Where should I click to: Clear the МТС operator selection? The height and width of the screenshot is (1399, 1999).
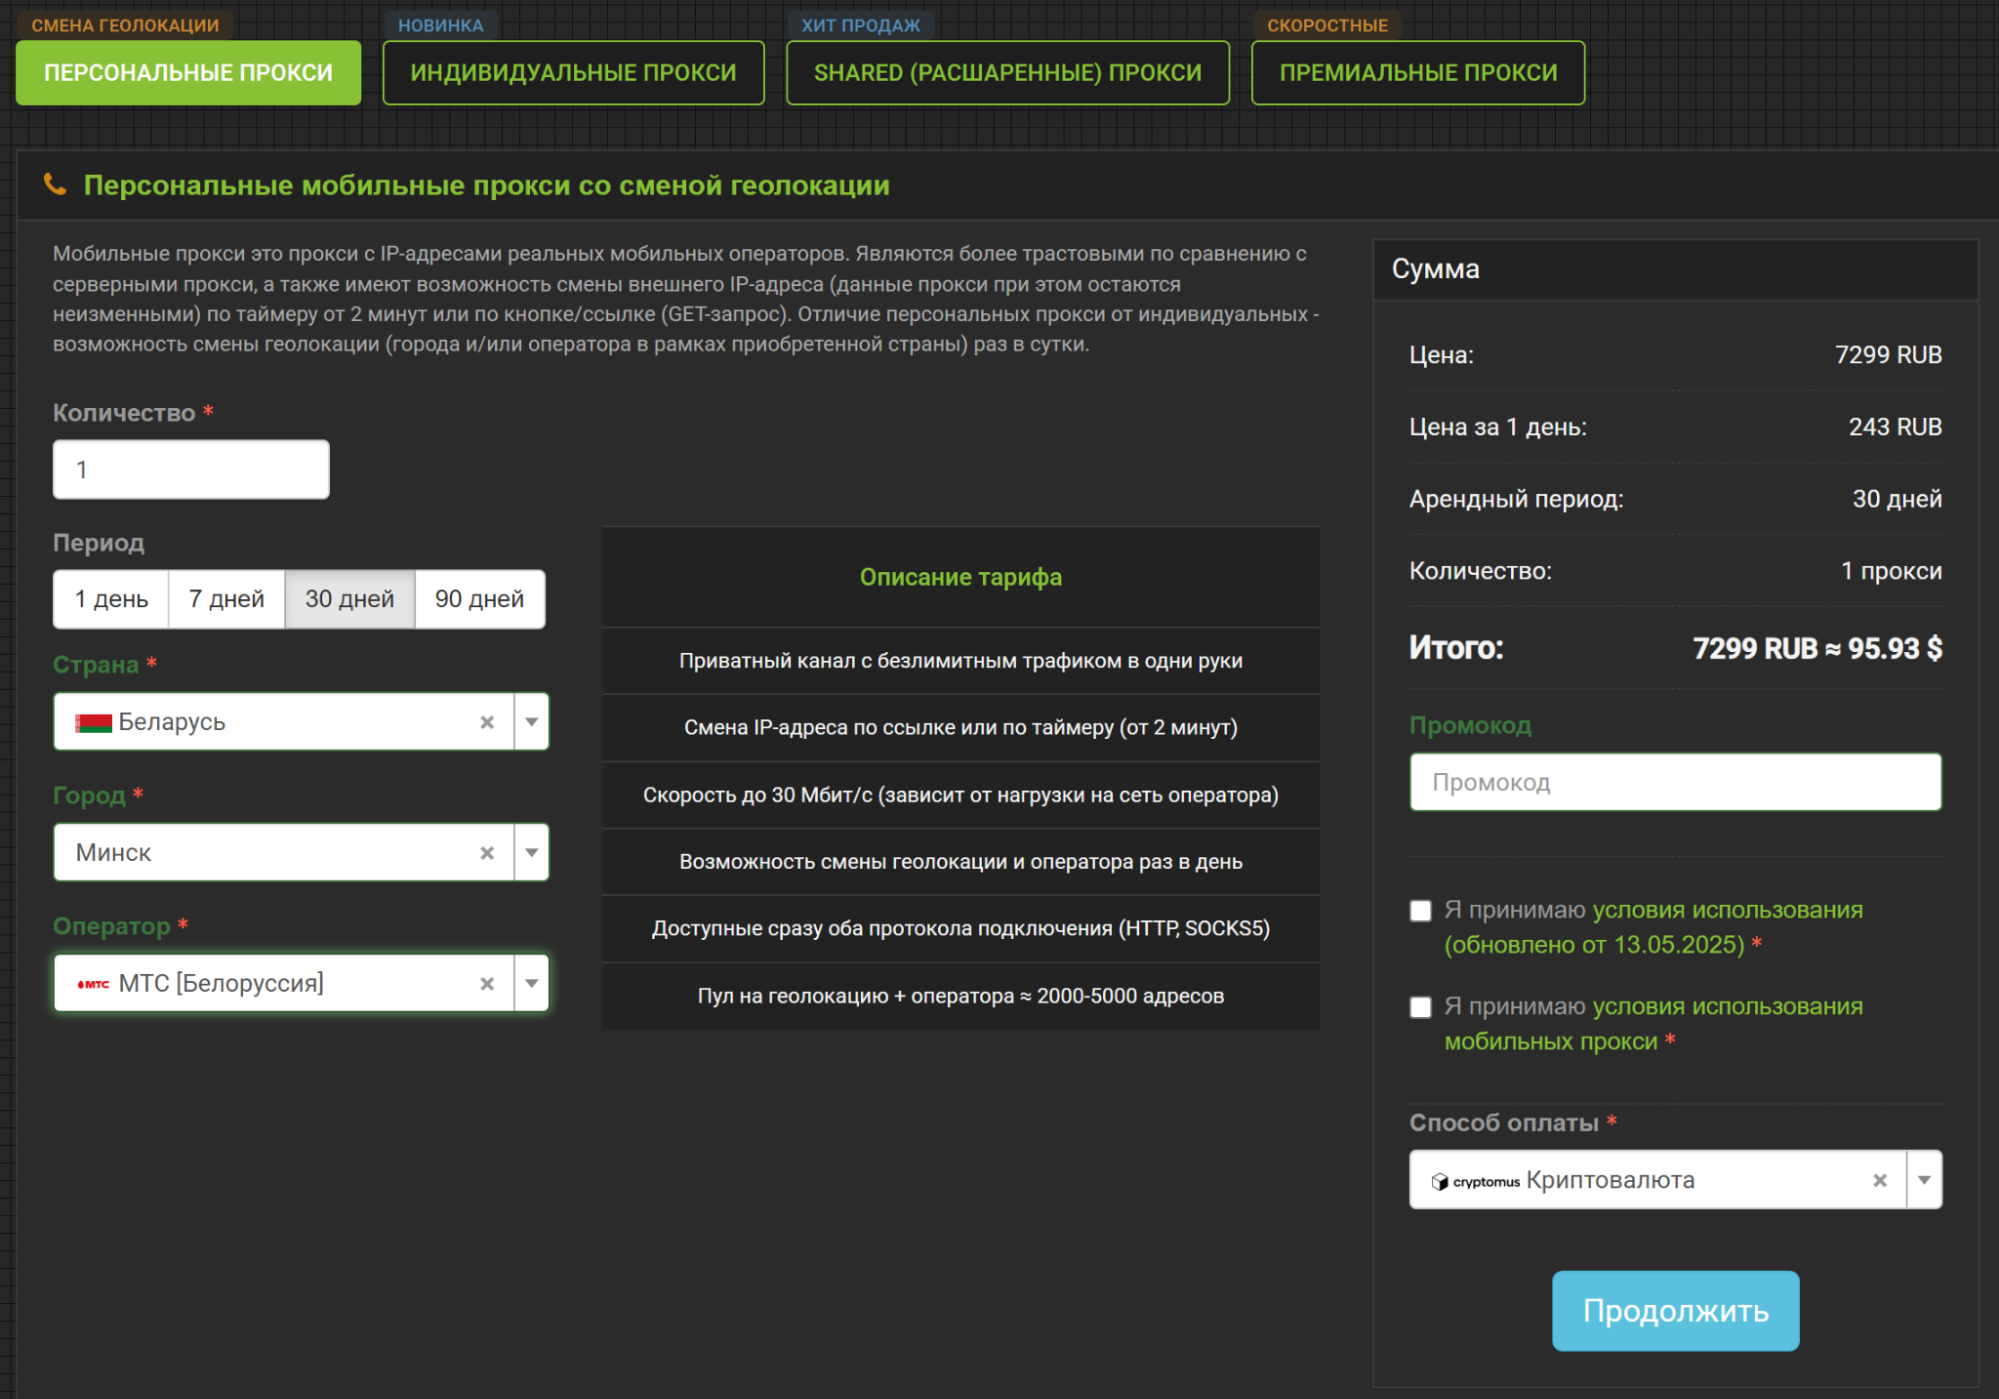487,984
